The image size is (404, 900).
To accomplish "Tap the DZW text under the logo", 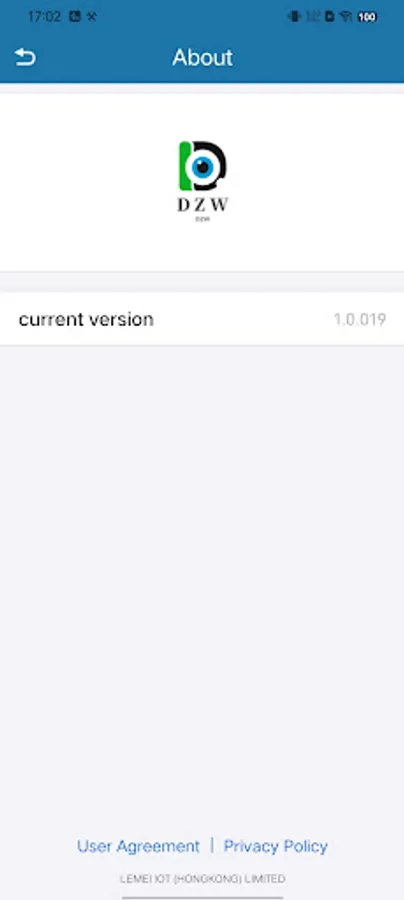I will (x=203, y=204).
